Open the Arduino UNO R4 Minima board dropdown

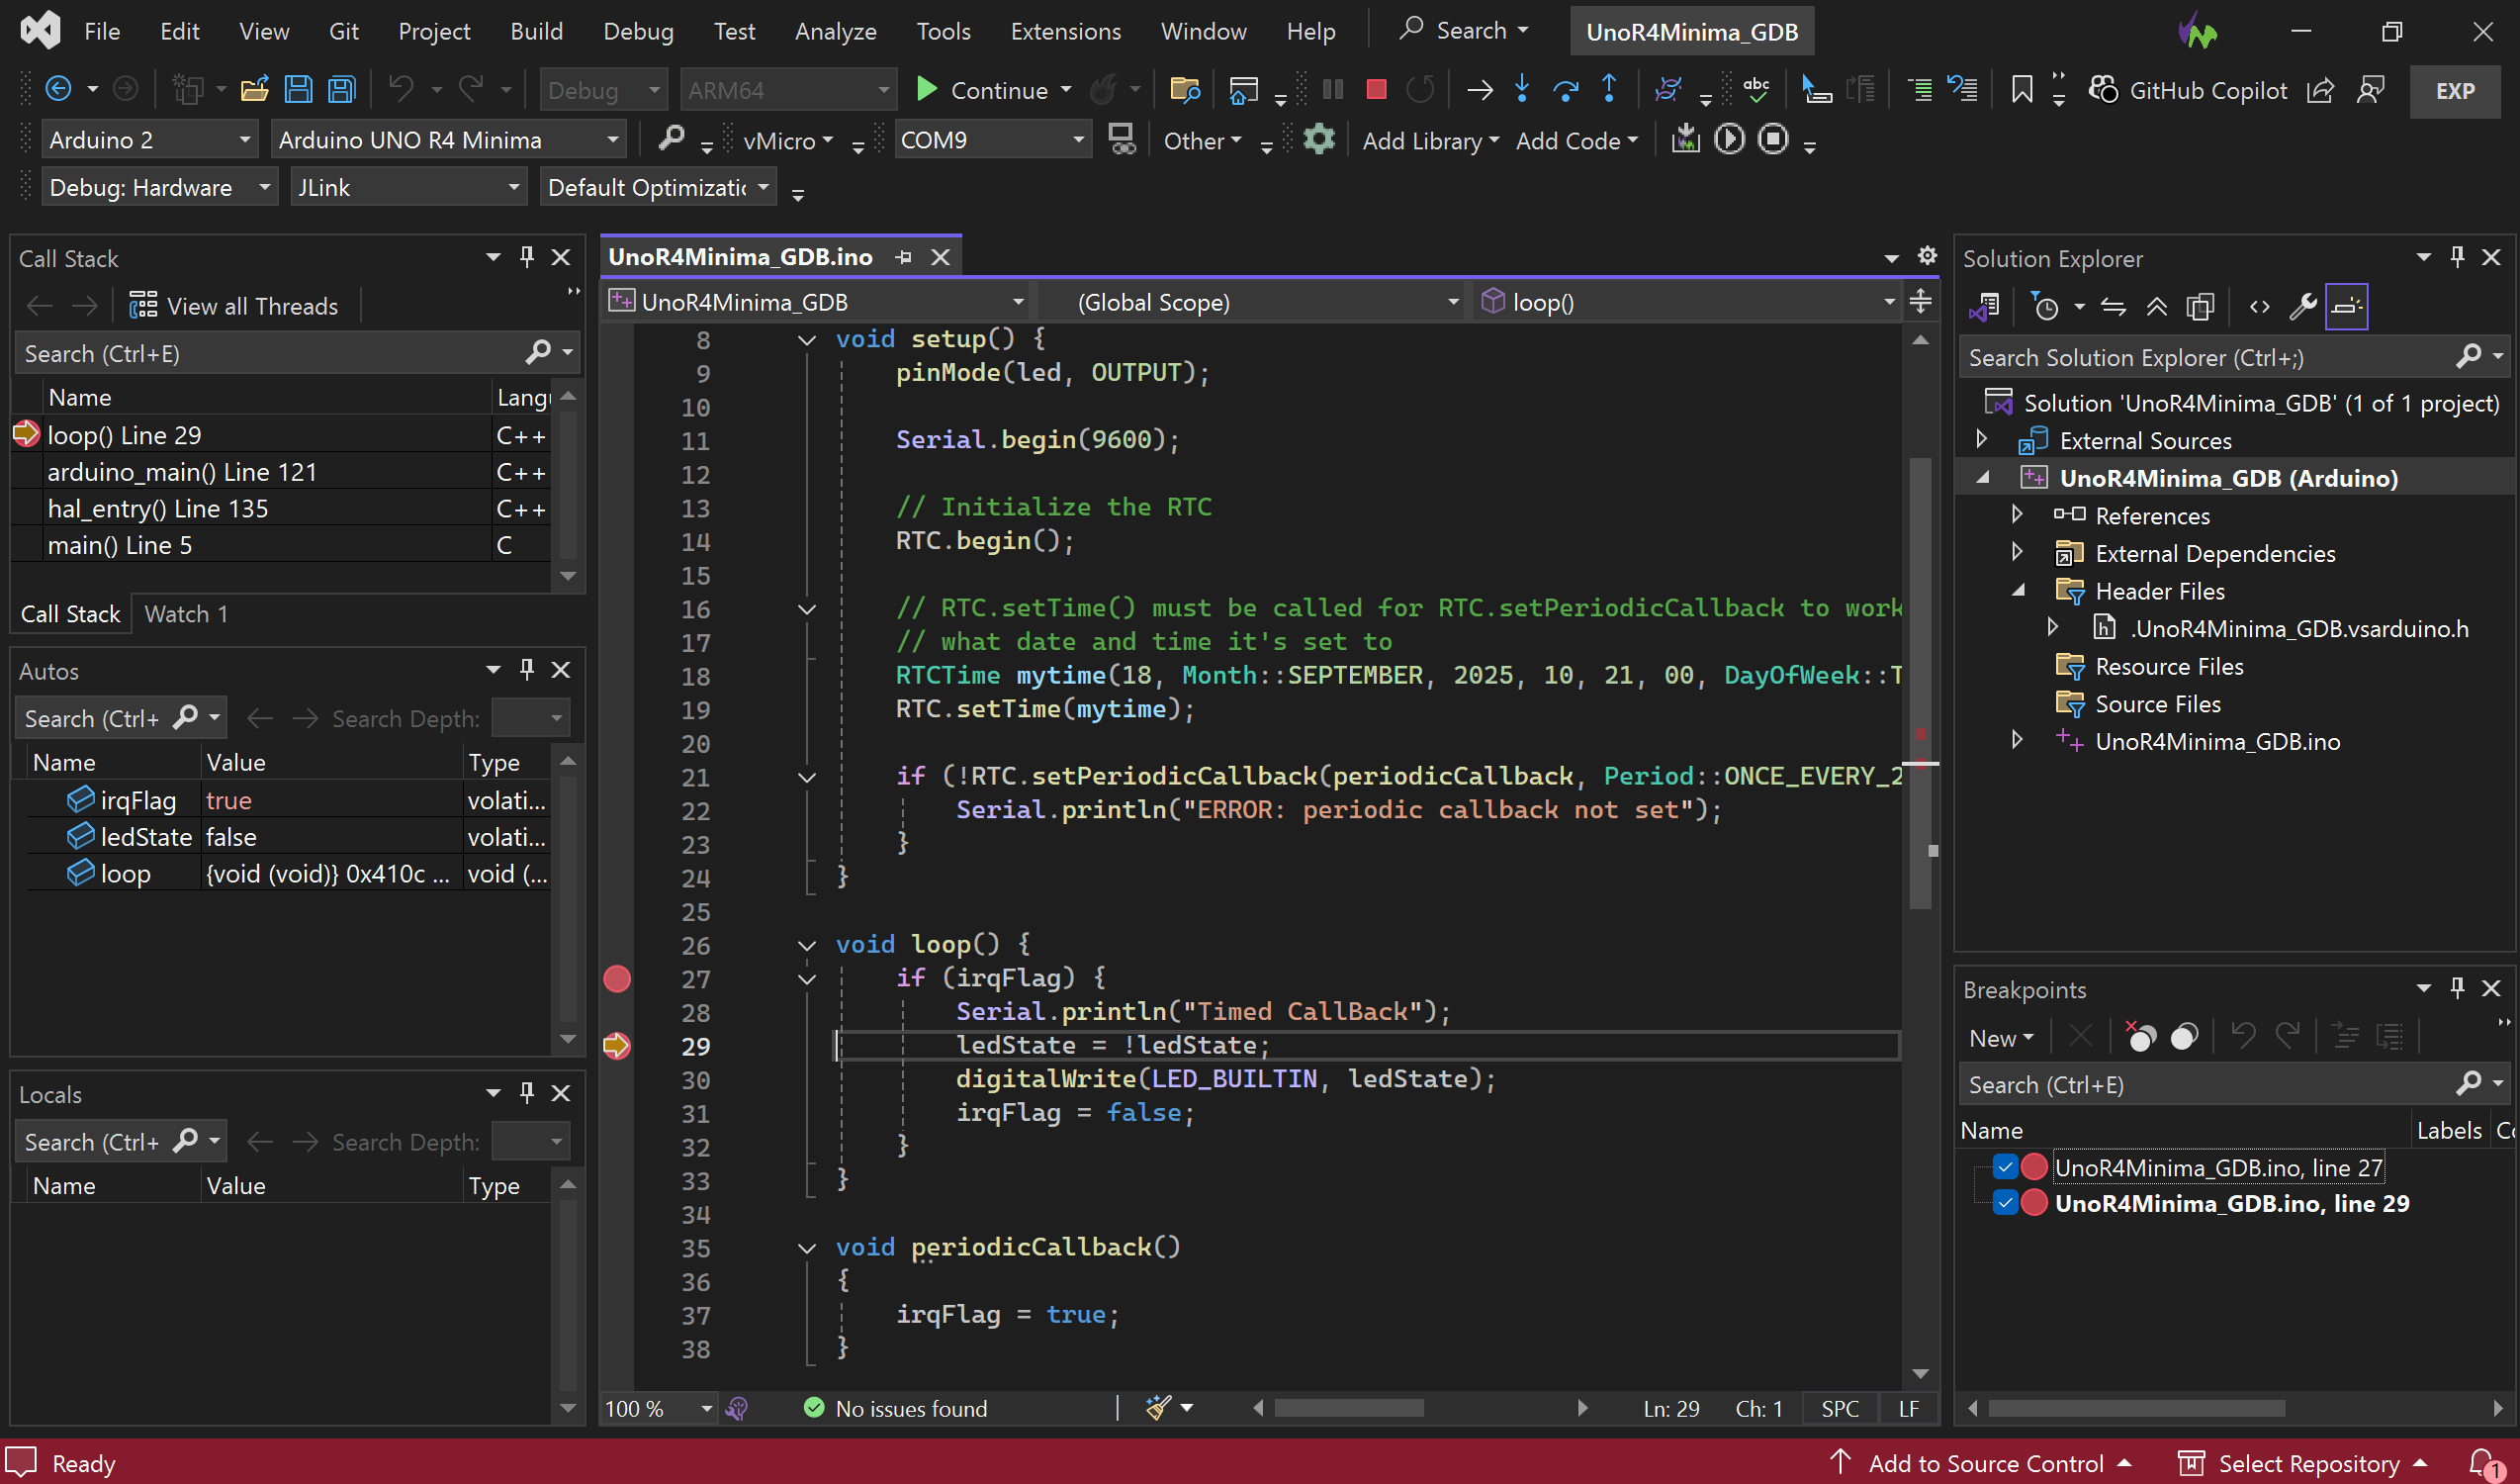click(612, 140)
